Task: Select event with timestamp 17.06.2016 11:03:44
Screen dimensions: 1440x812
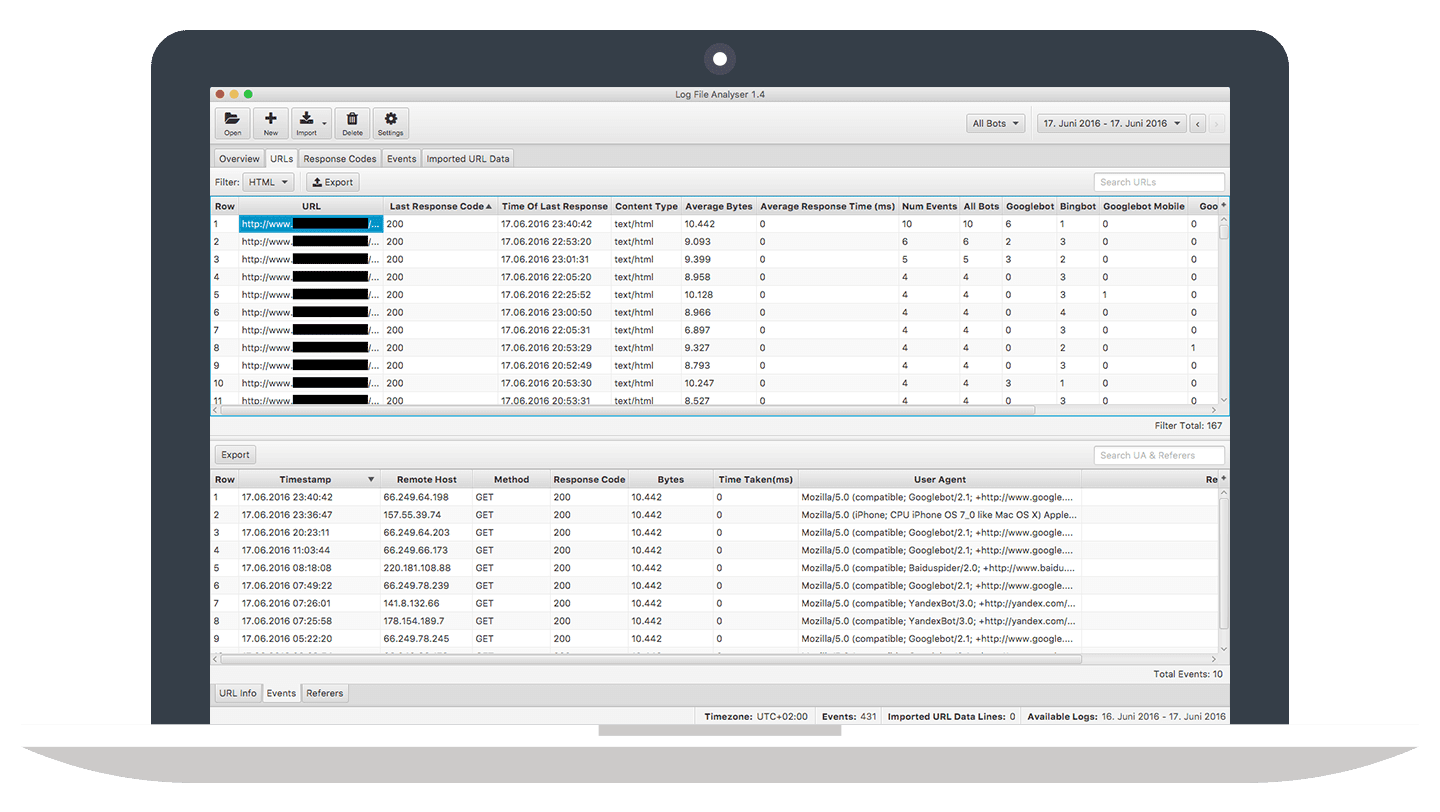Action: 714,550
